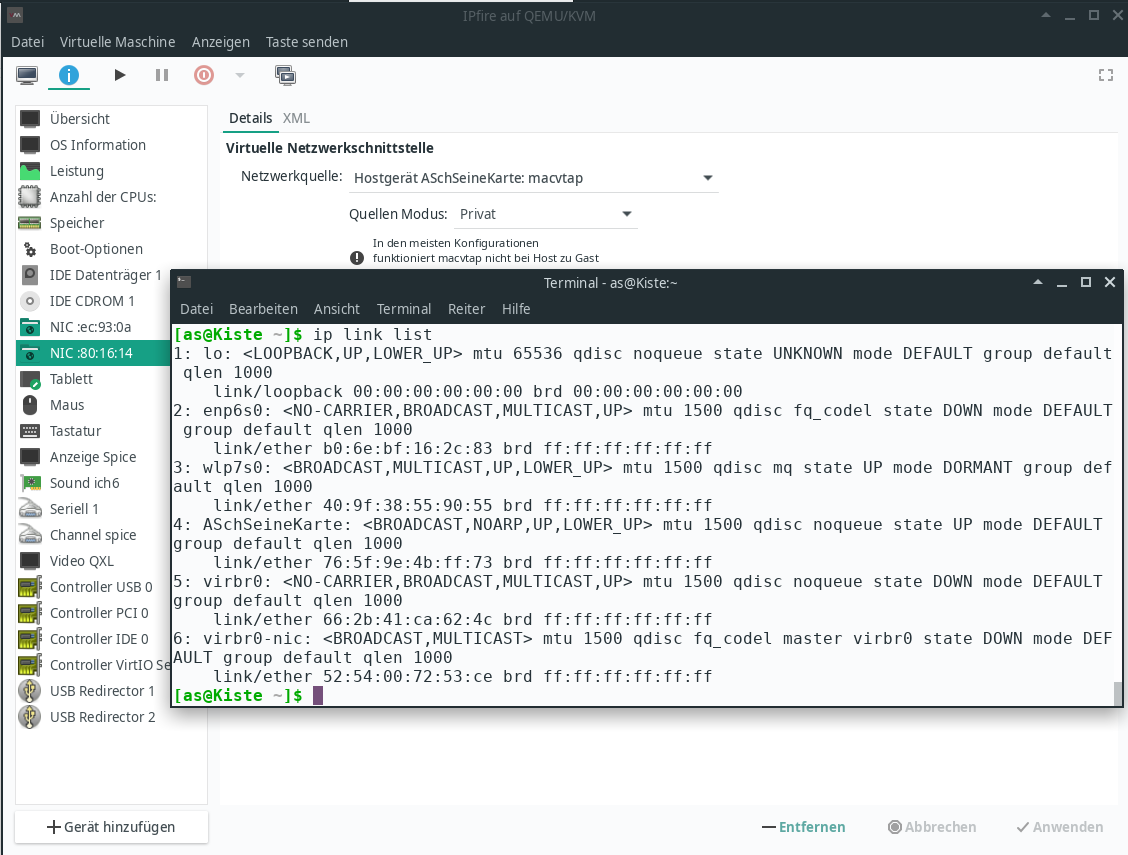Switch to the XML tab

296,118
